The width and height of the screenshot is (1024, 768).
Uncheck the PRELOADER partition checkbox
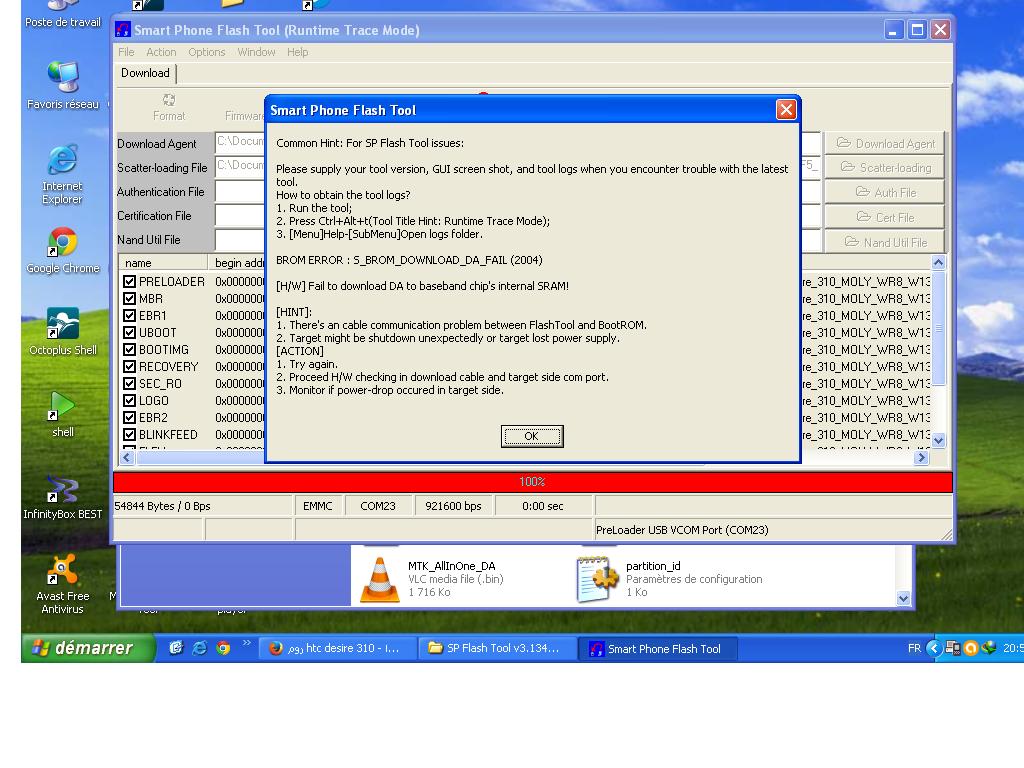pyautogui.click(x=129, y=281)
